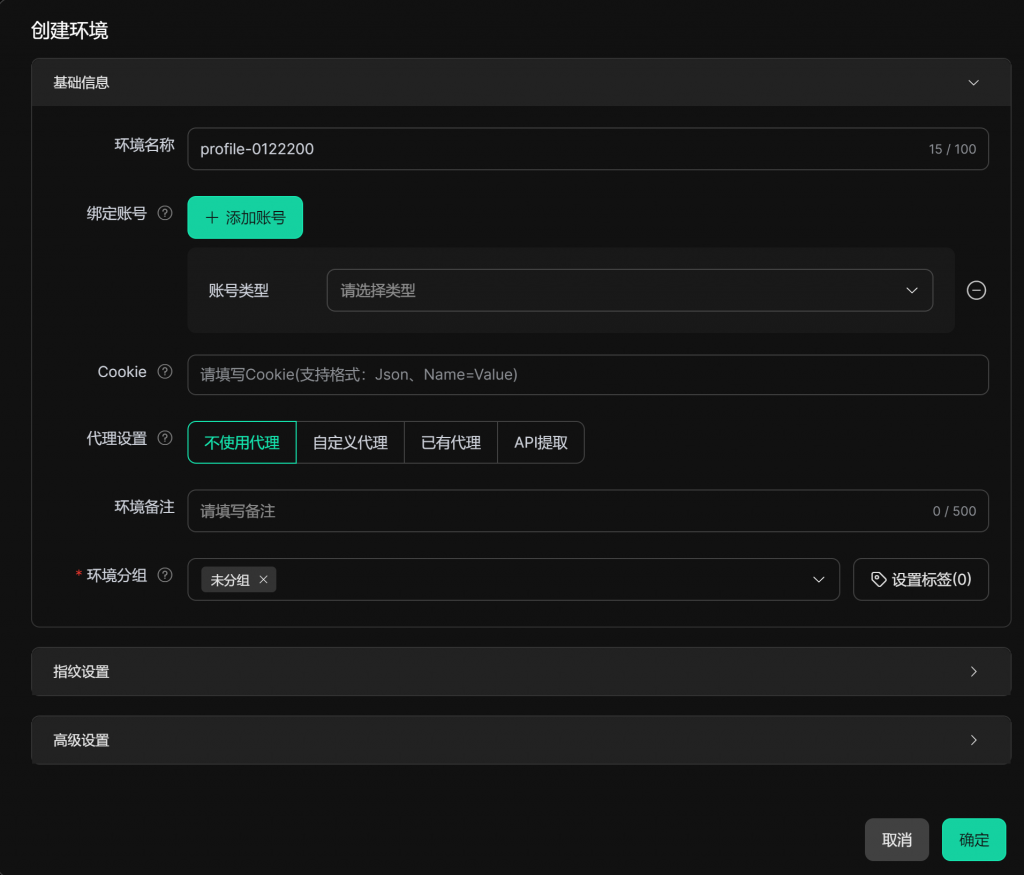Switch proxy setting to API提取
This screenshot has height=875, width=1024.
[x=540, y=442]
